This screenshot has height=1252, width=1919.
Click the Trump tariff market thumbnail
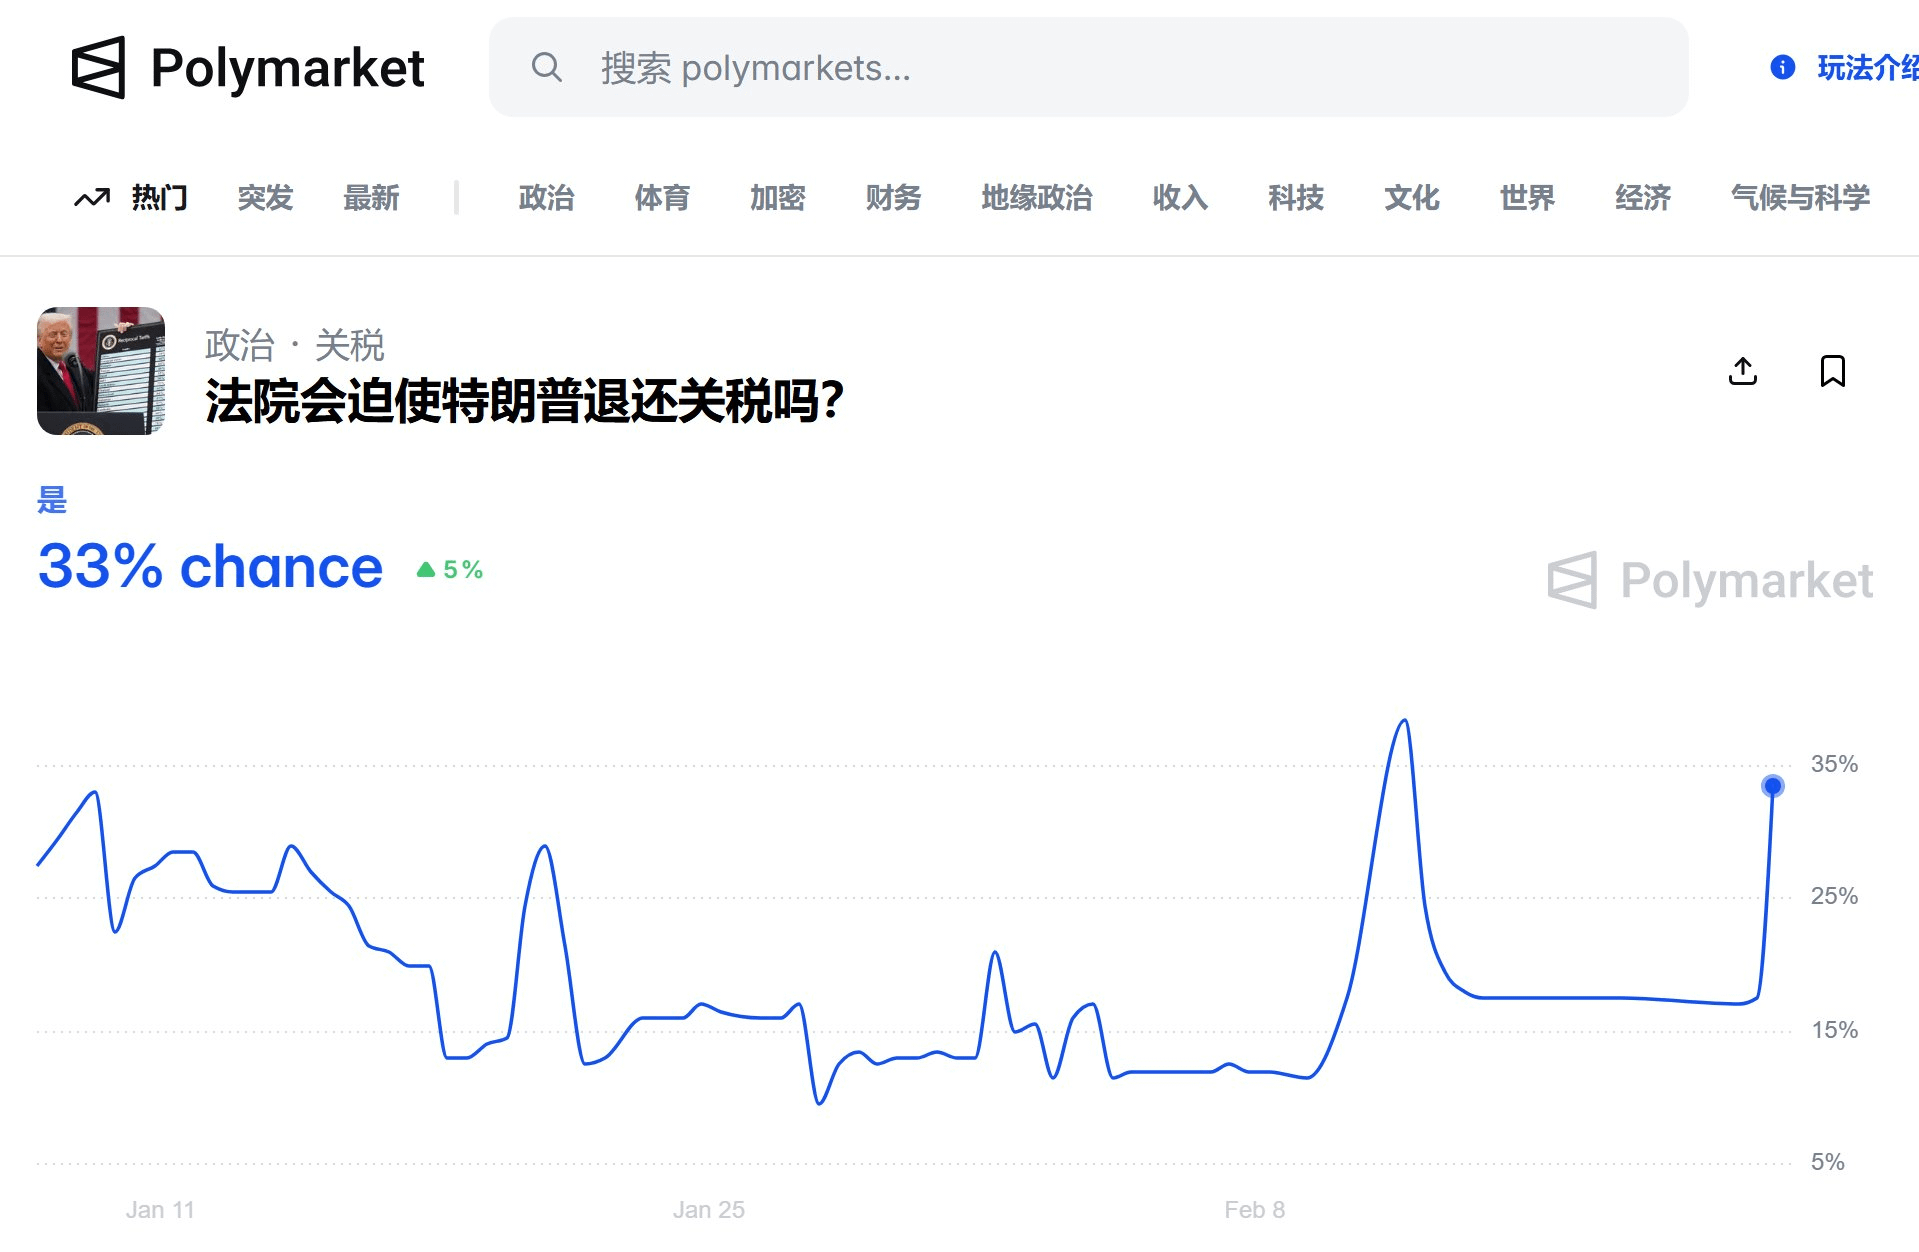tap(101, 371)
